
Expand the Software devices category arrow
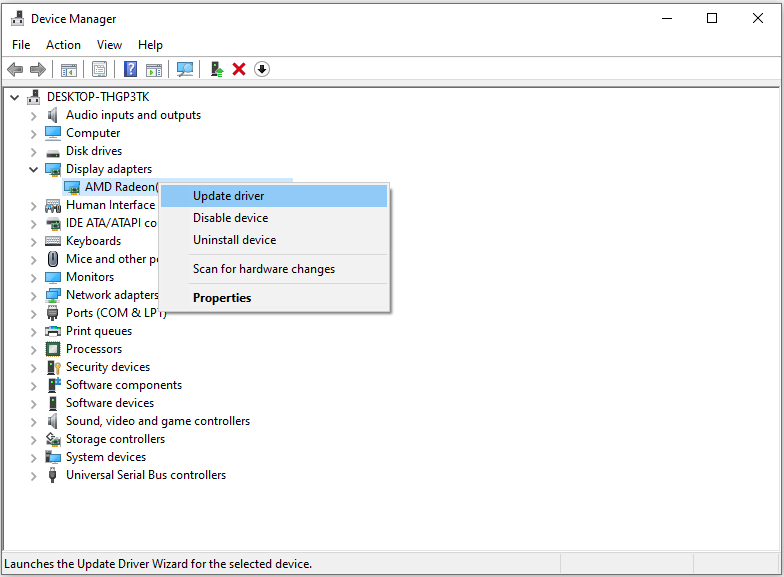point(33,404)
